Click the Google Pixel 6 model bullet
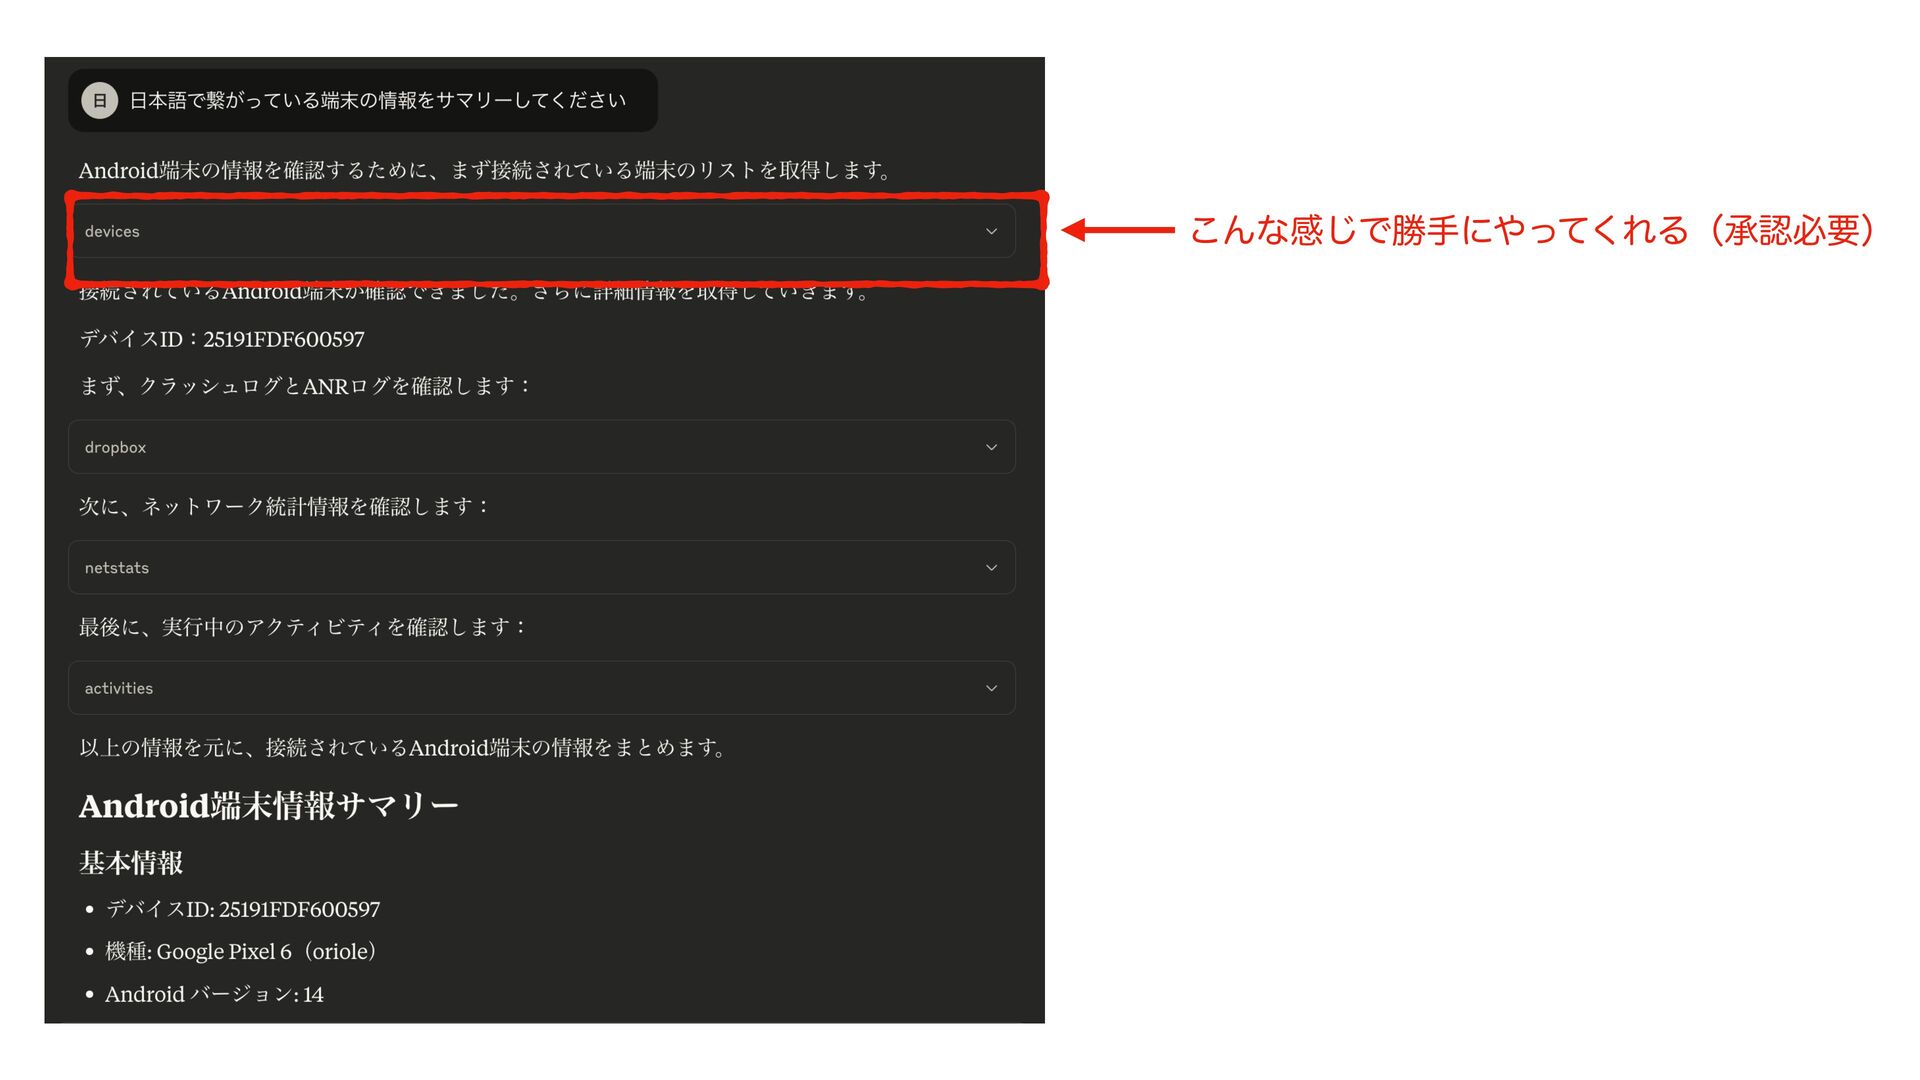The height and width of the screenshot is (1080, 1920). tap(242, 951)
